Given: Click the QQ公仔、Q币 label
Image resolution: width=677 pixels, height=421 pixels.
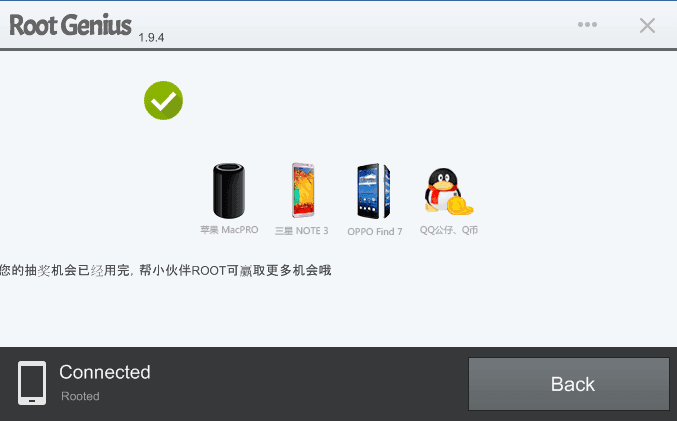Looking at the screenshot, I should (x=449, y=230).
